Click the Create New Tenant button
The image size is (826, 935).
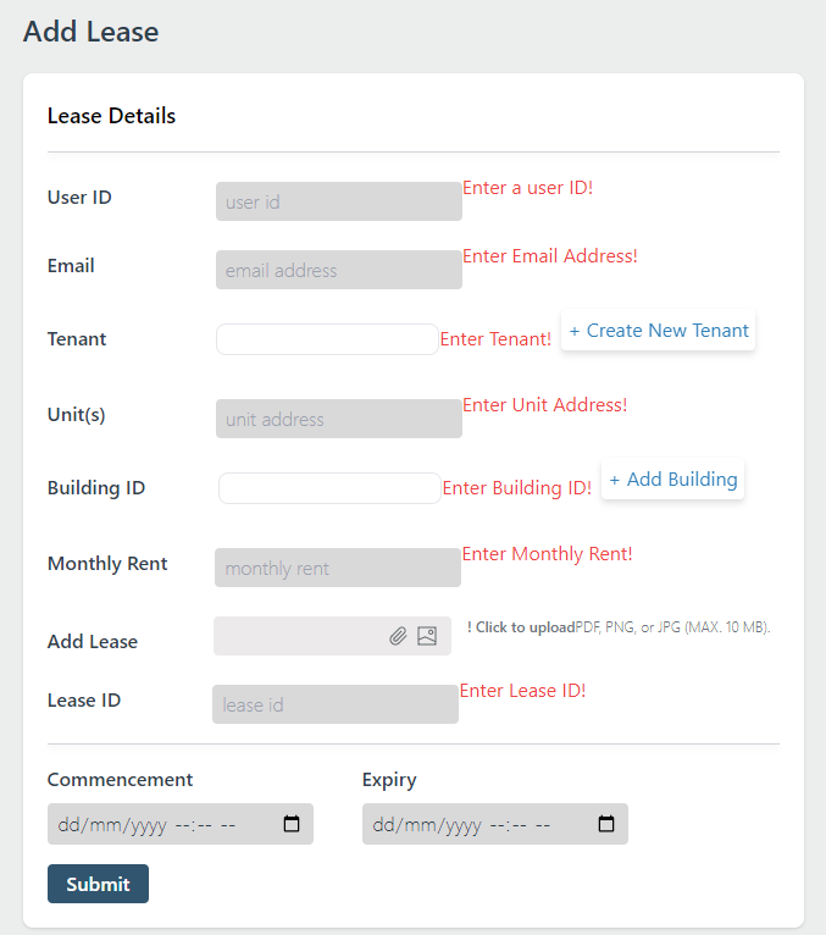click(x=657, y=330)
